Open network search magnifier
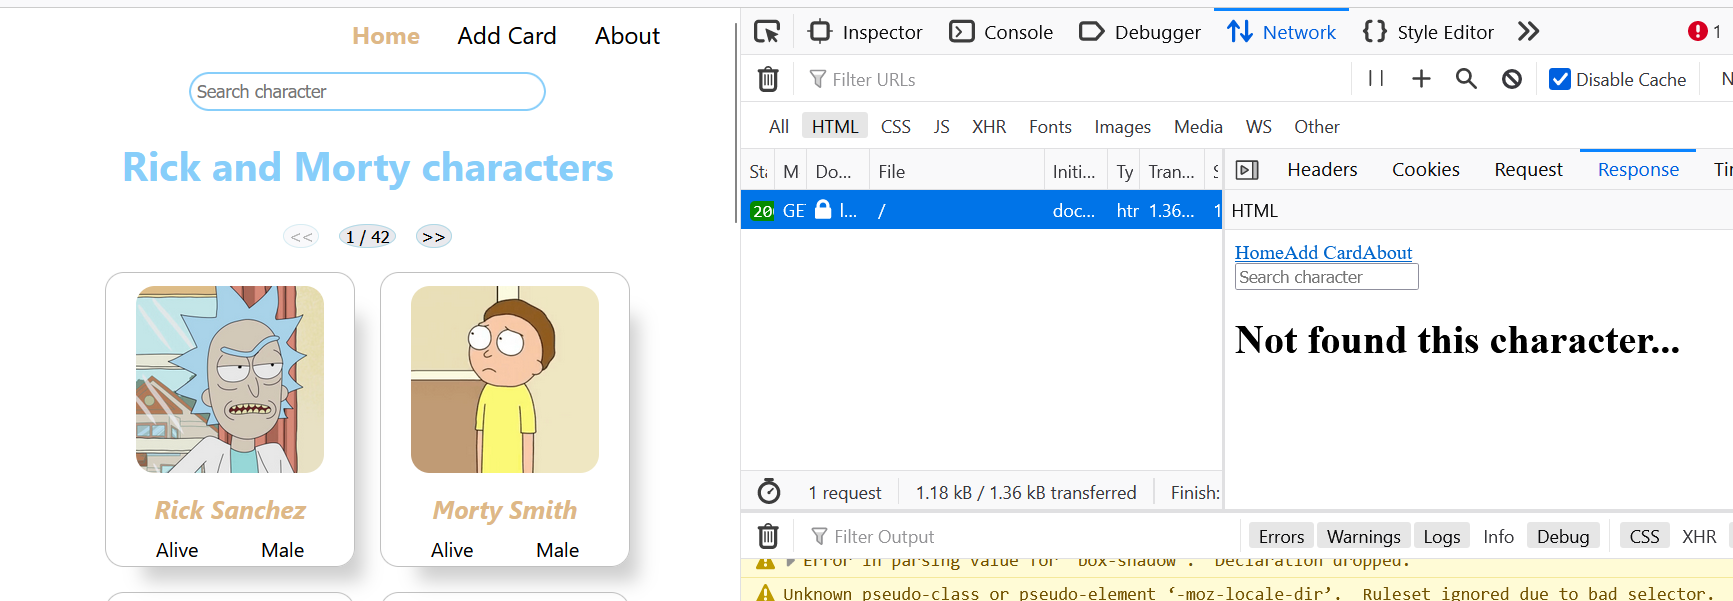 click(1466, 79)
